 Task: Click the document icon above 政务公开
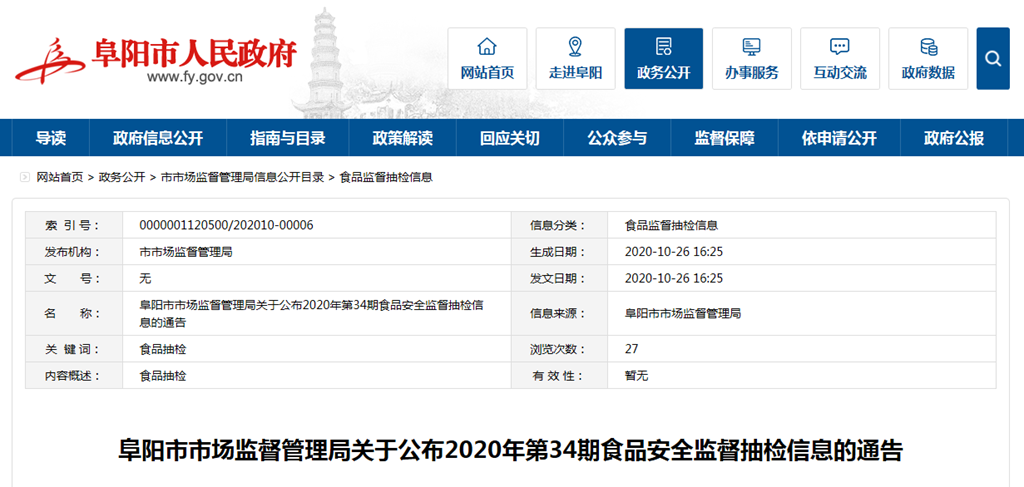[664, 47]
